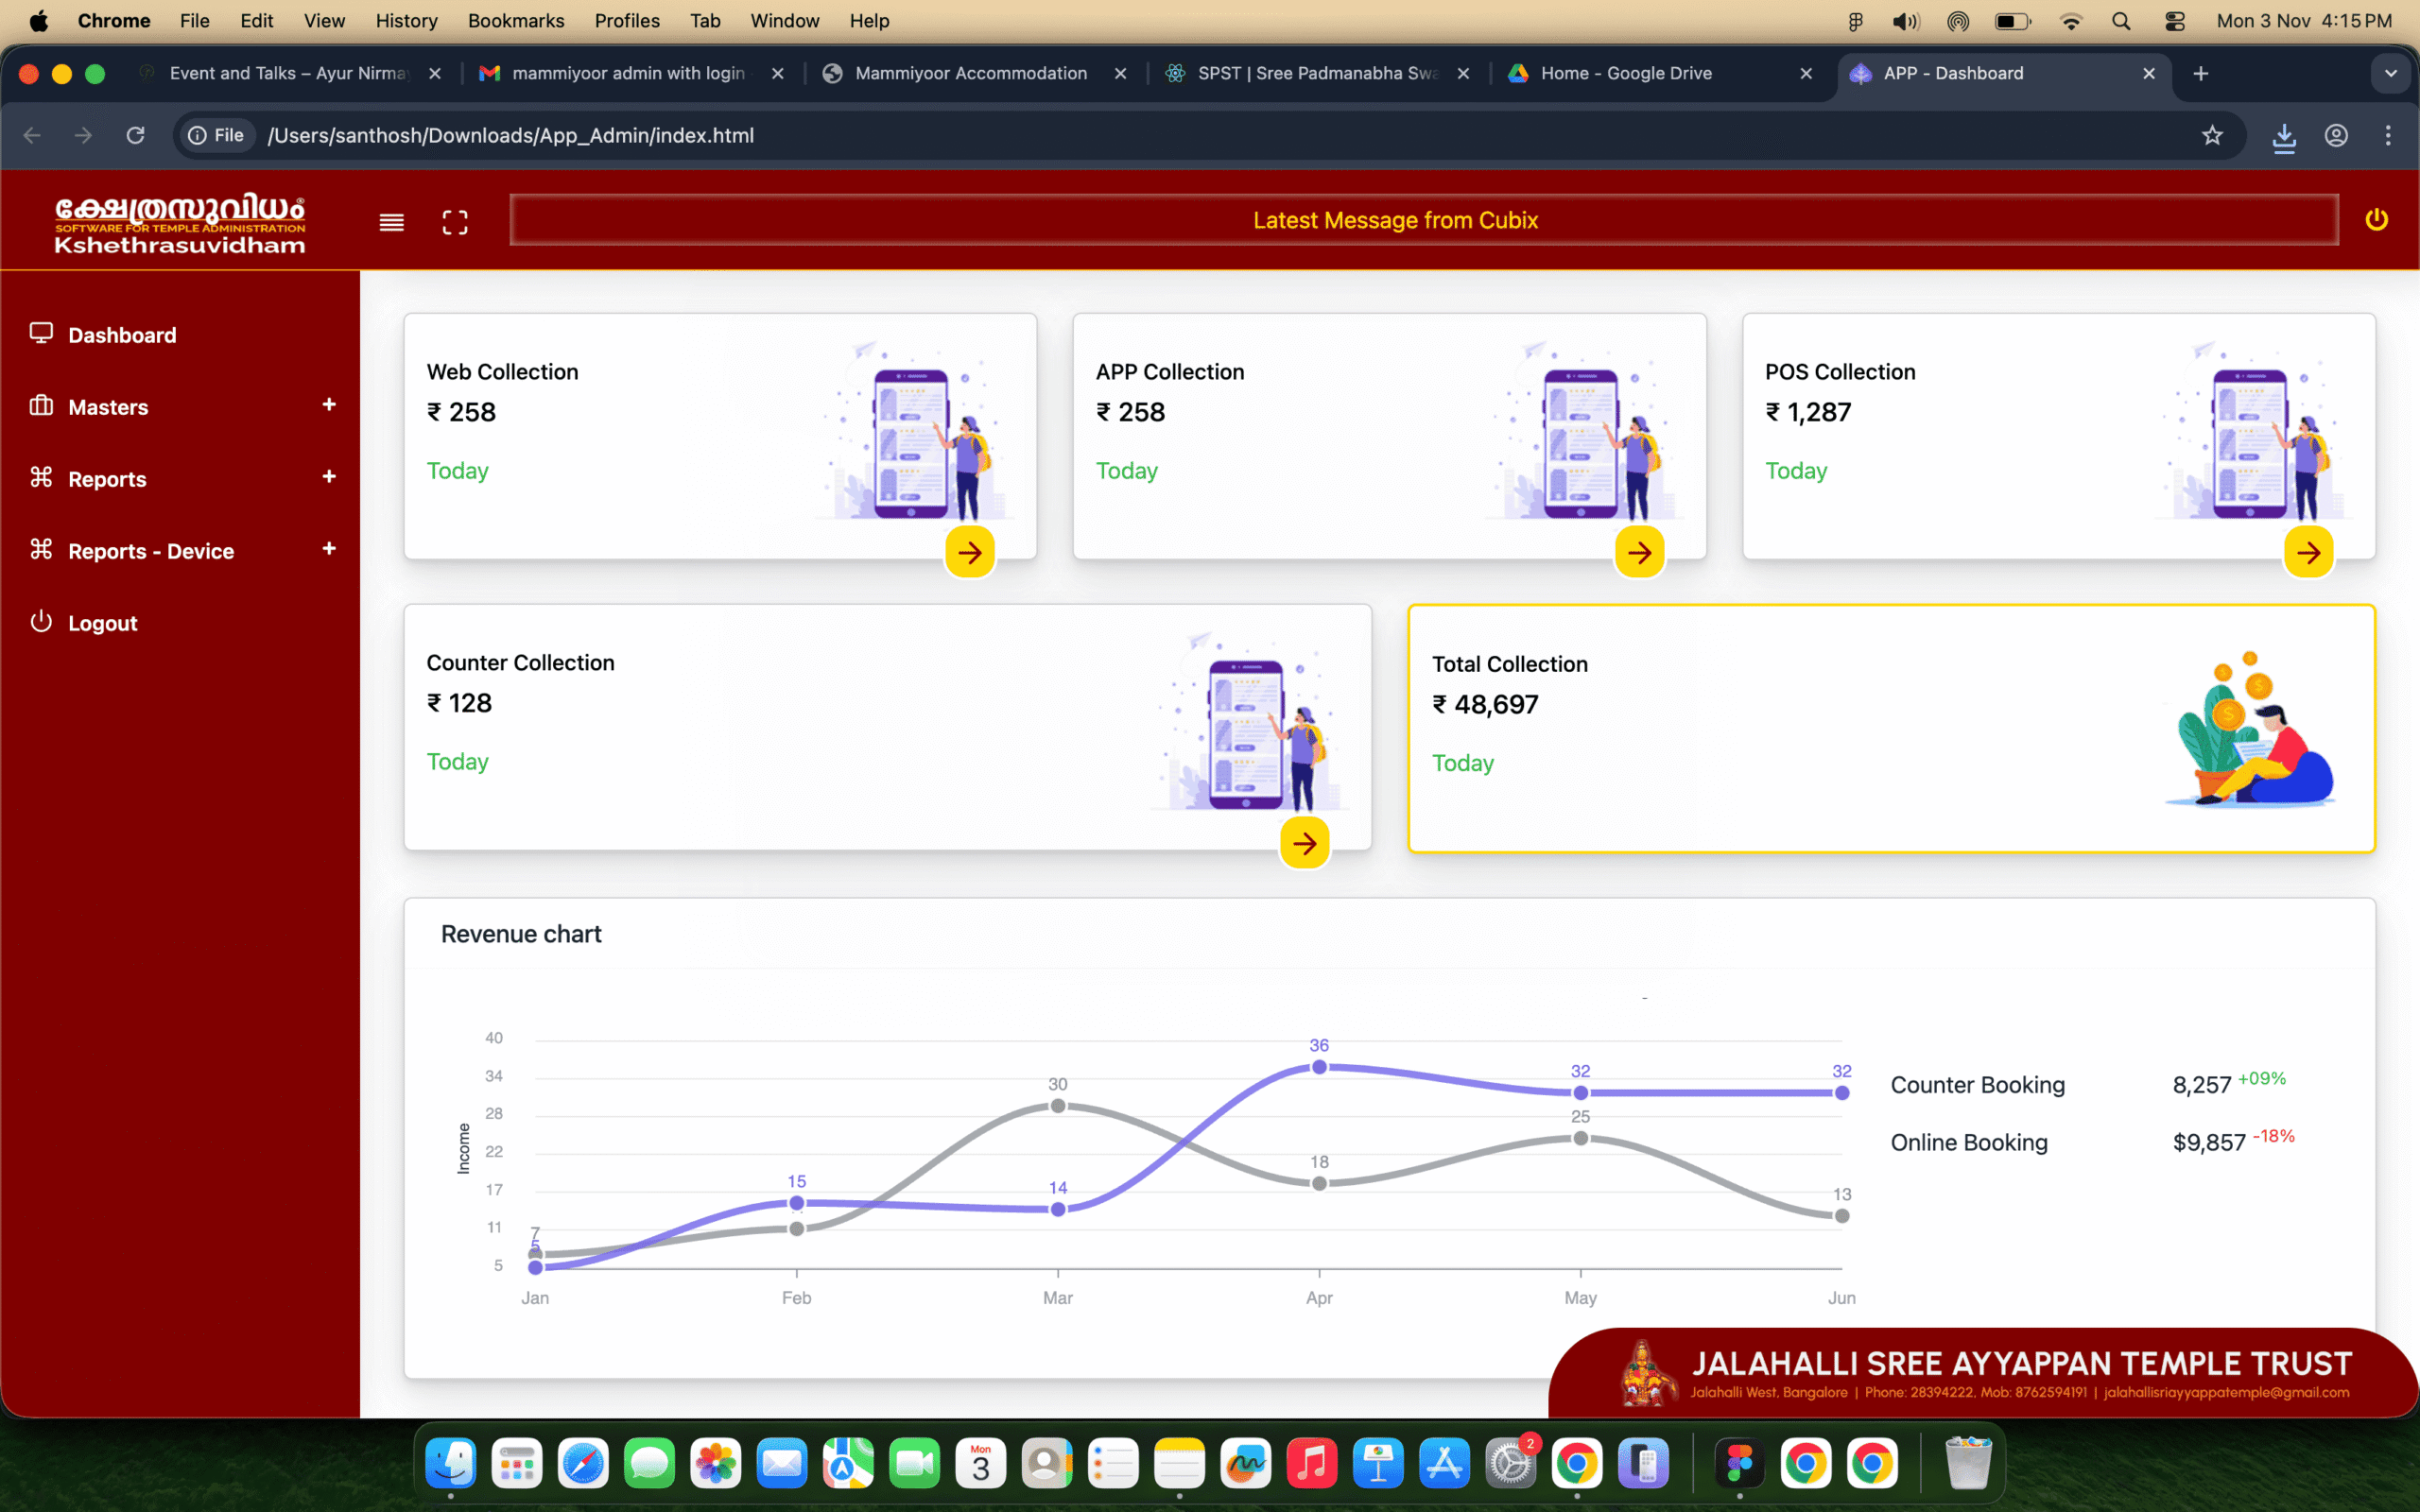Toggle fullscreen mode icon
Viewport: 2420px width, 1512px height.
pos(455,222)
